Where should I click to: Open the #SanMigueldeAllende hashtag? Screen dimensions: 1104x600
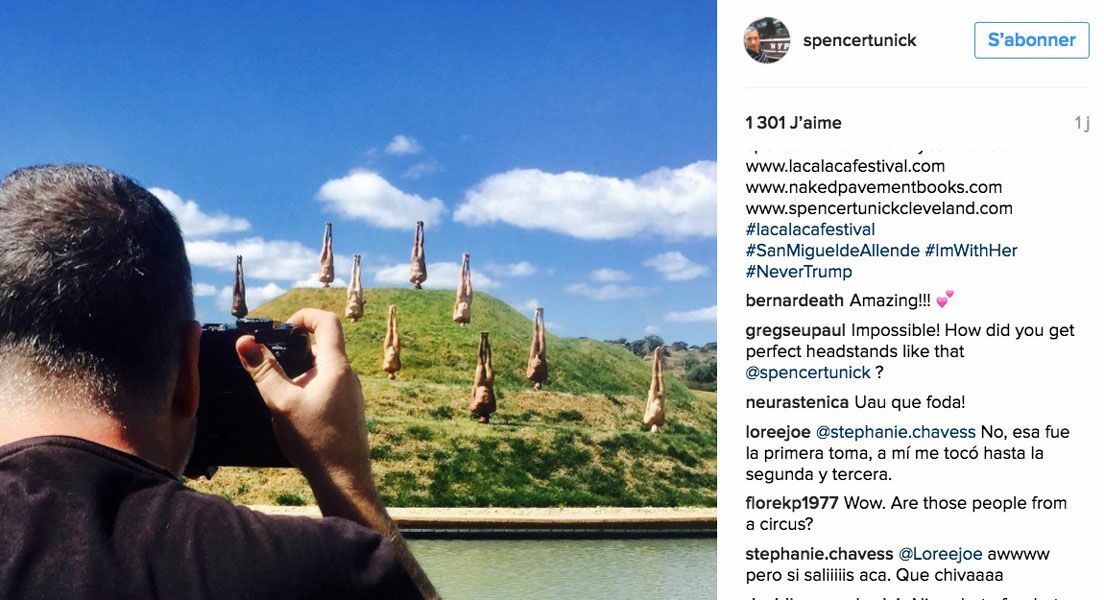tap(832, 251)
